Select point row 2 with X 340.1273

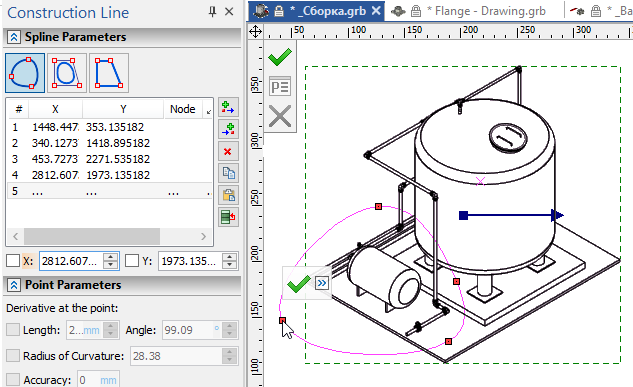point(110,143)
